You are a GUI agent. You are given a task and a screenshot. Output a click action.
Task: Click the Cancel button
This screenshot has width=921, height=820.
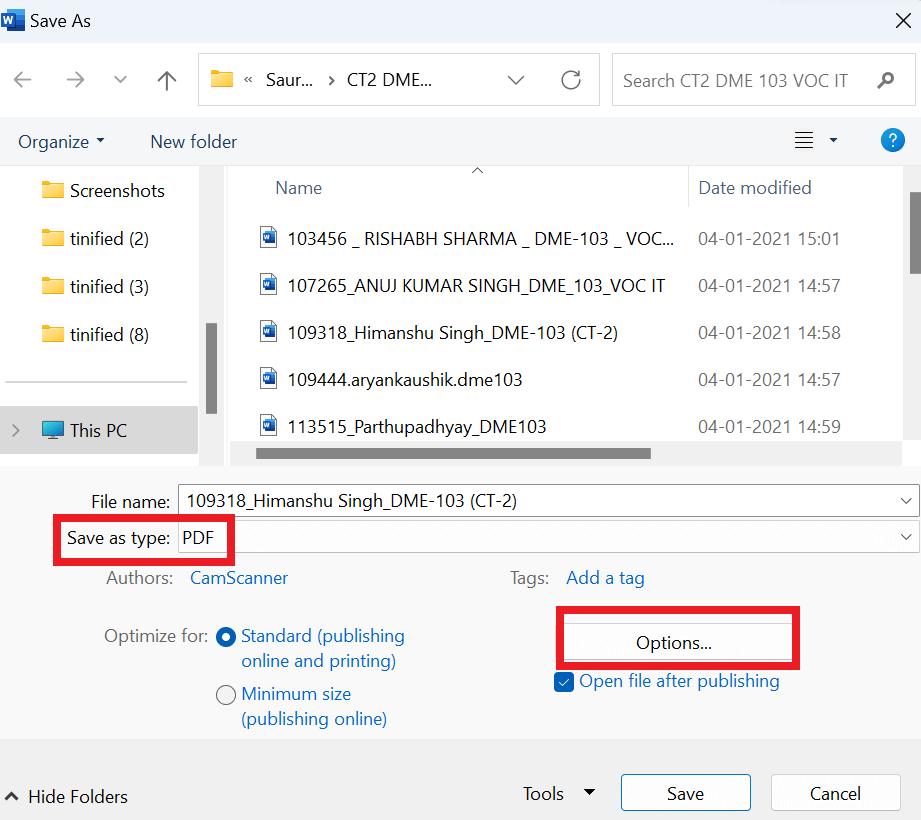[835, 793]
